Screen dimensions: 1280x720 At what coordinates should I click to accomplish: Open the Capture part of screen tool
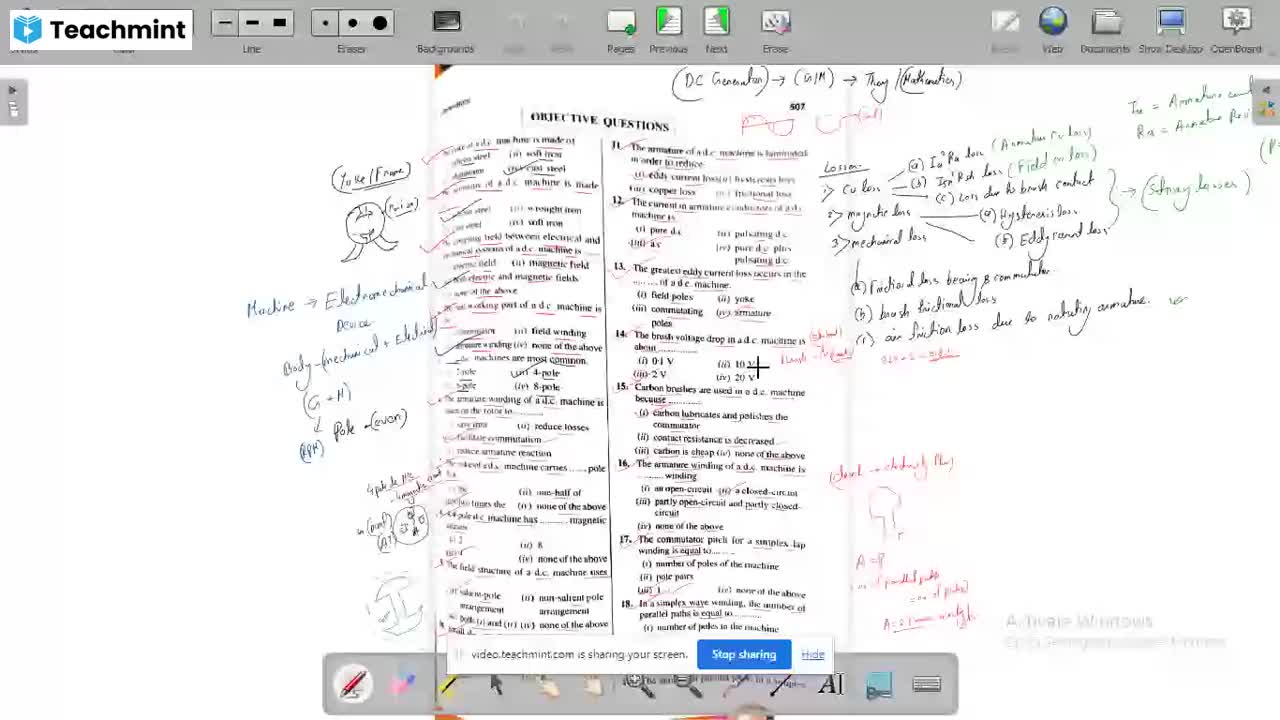(879, 685)
